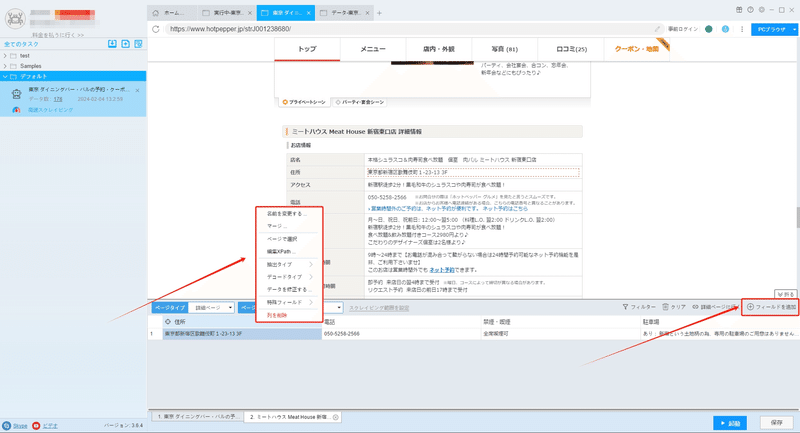Screen dimensions: 800x433
Task: Close the データ-東京 tab
Action: [x=367, y=13]
